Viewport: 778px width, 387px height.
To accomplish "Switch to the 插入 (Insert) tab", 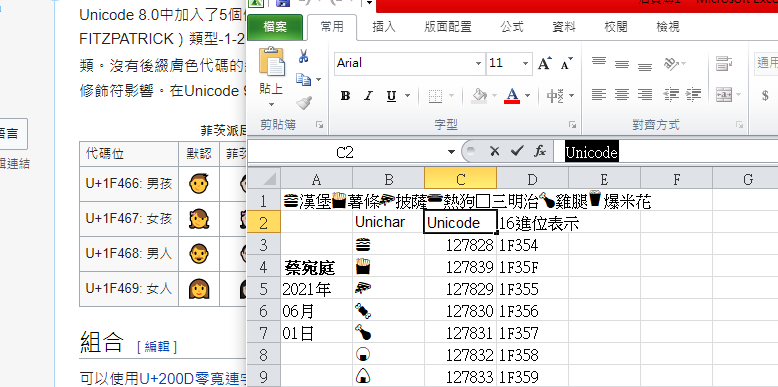I will coord(384,27).
